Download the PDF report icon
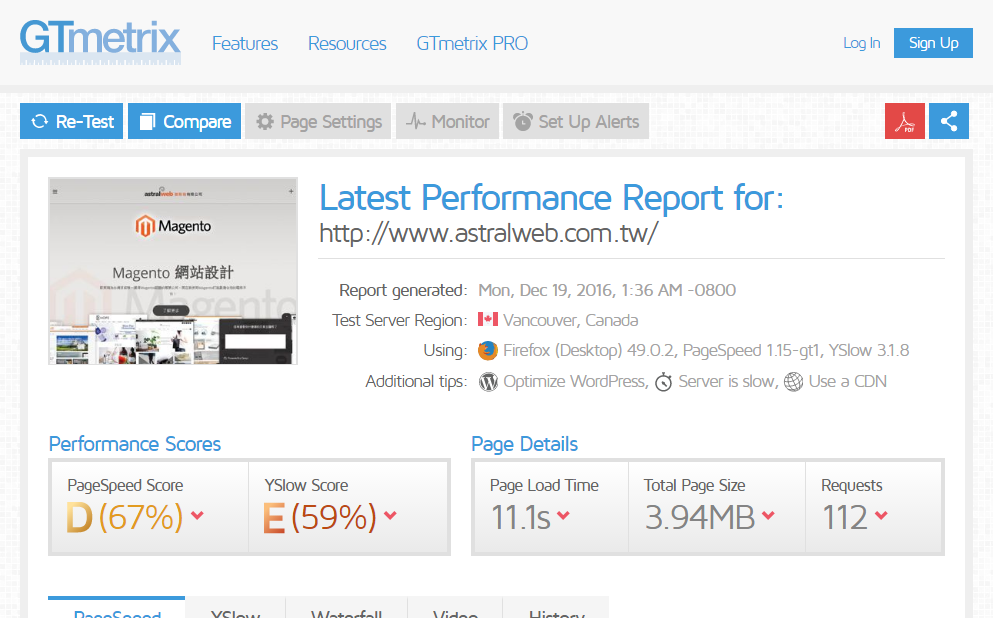 [x=904, y=121]
